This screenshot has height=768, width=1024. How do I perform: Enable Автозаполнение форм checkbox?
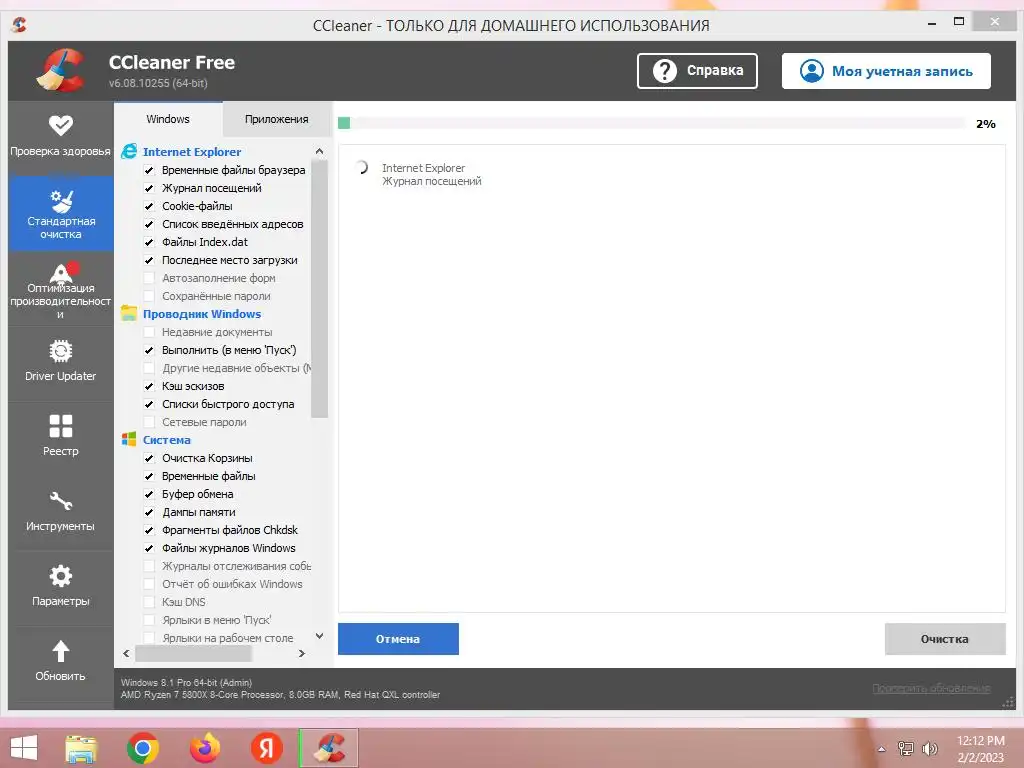tap(149, 278)
